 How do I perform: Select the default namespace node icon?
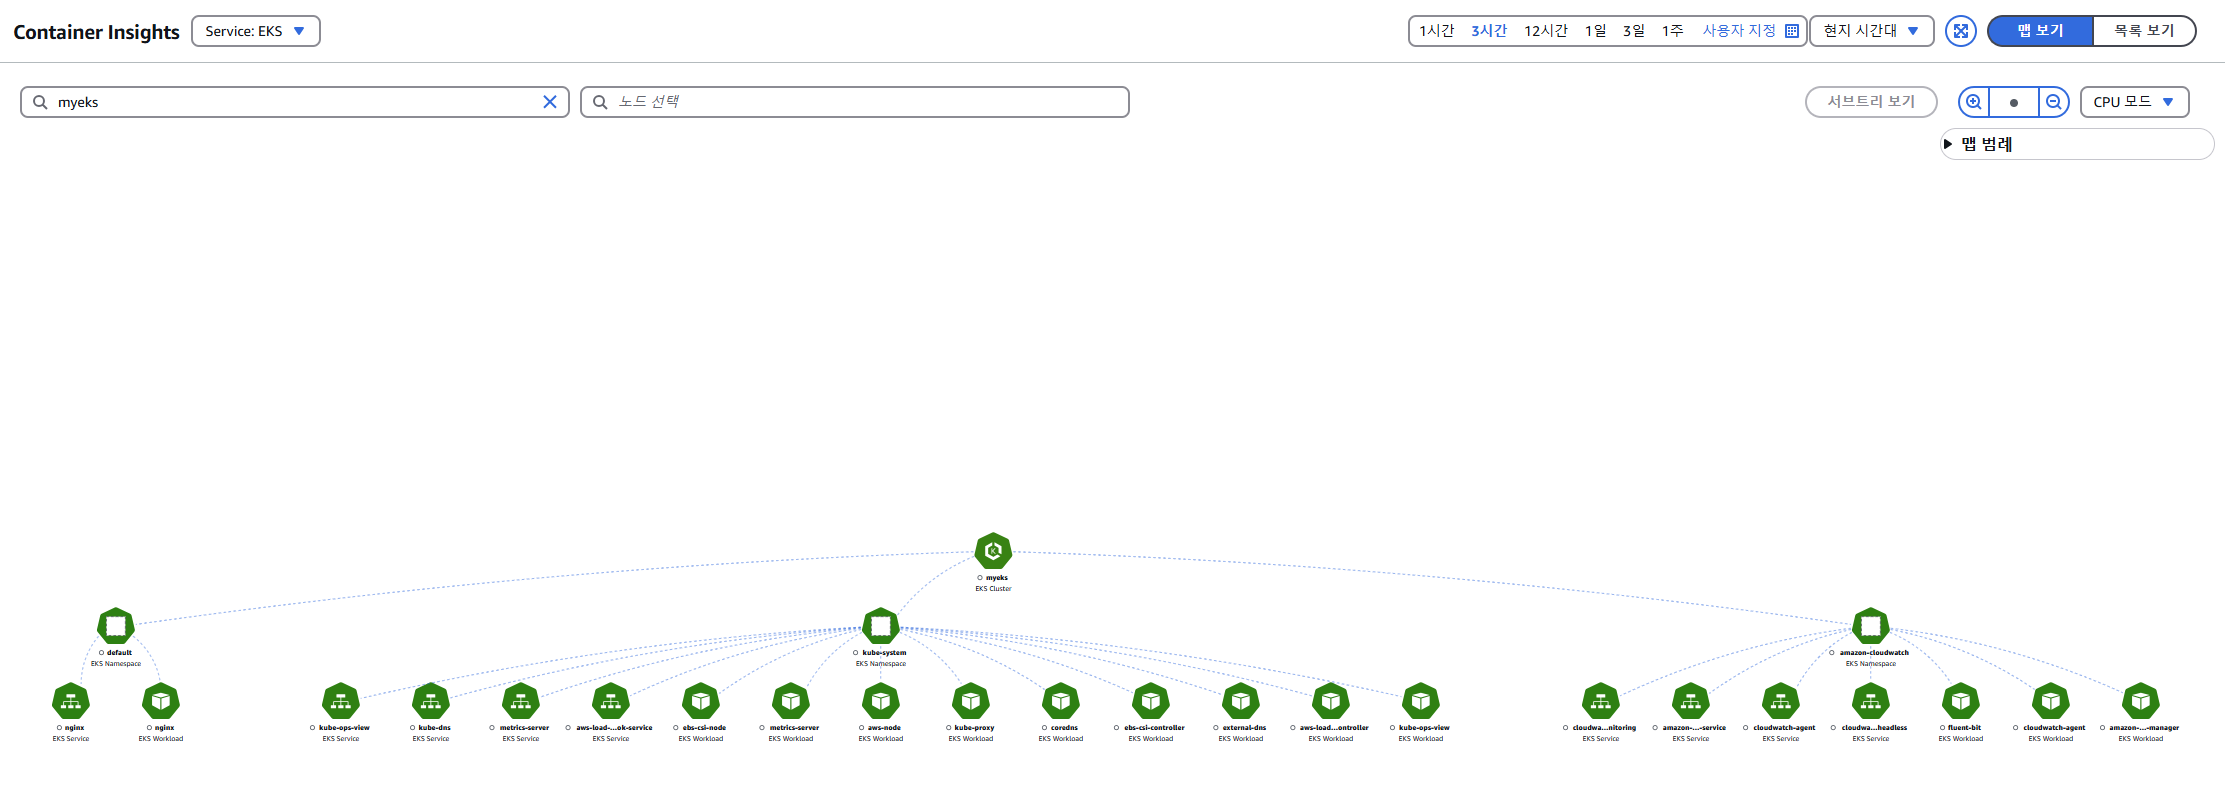(x=116, y=626)
